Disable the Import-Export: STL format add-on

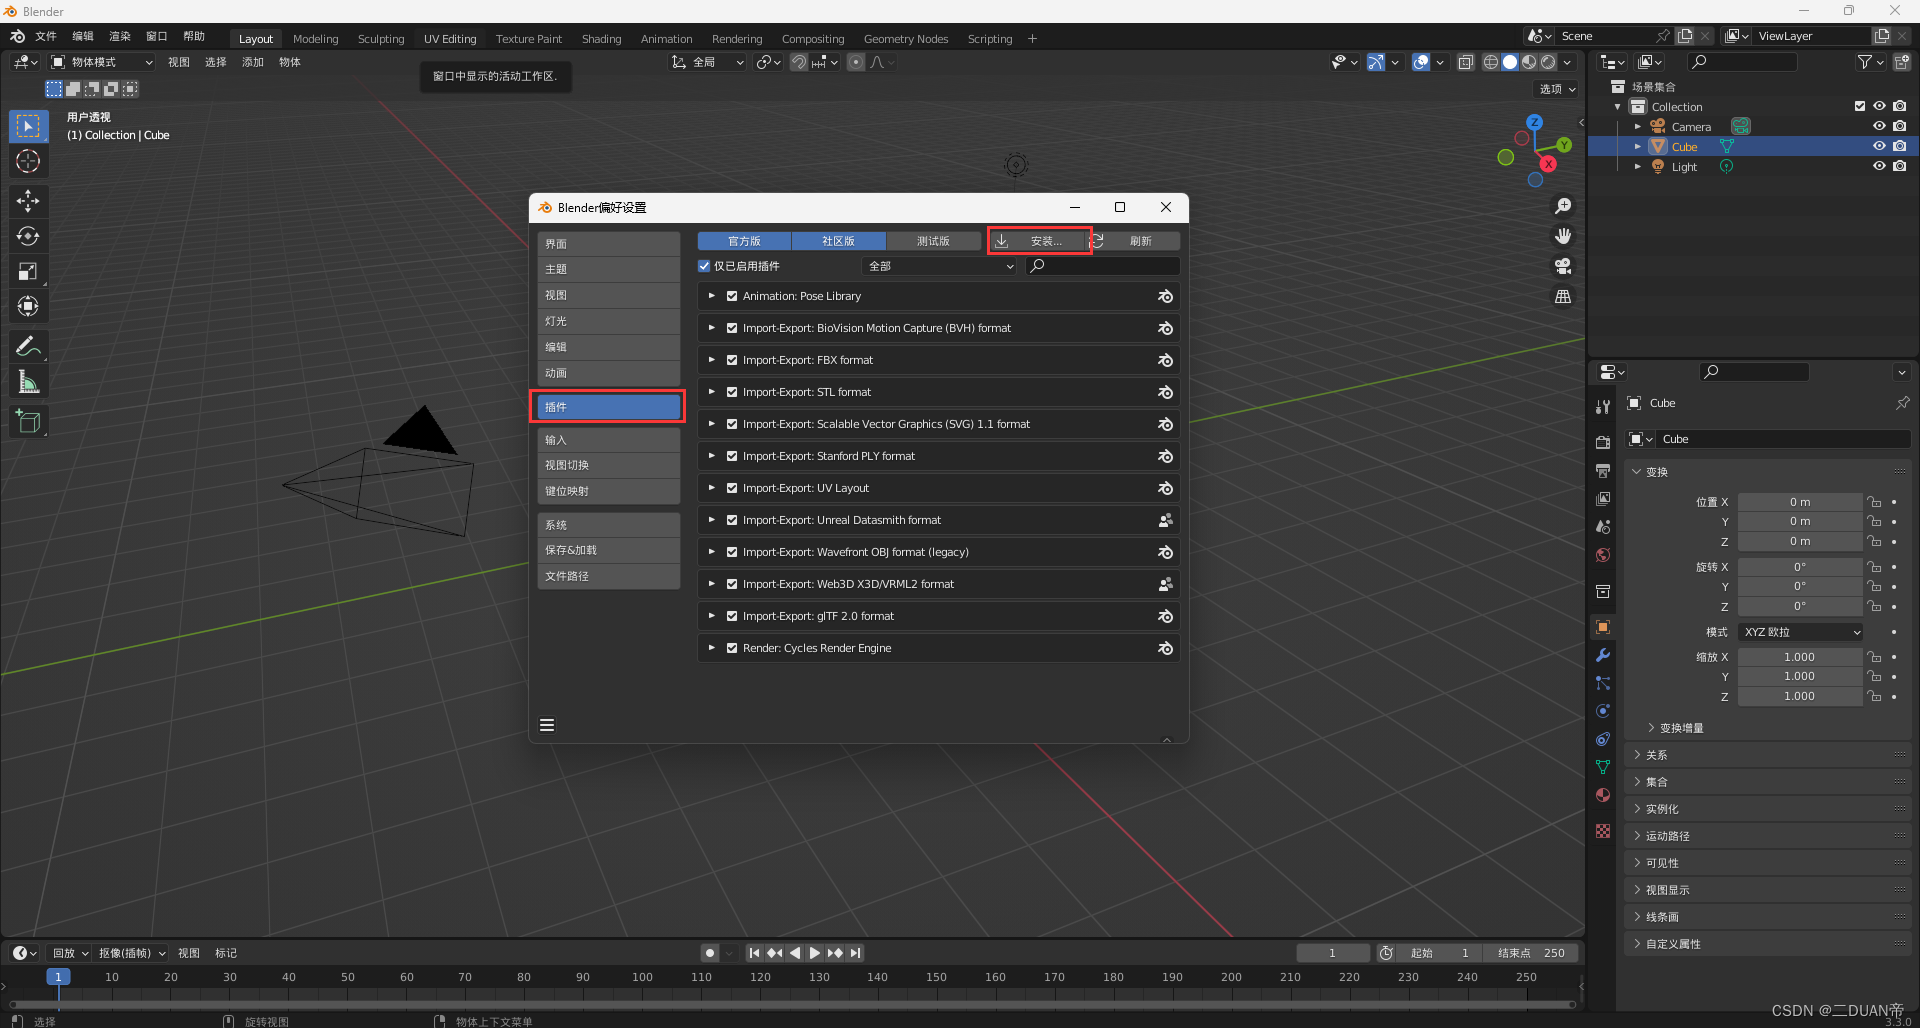click(731, 392)
